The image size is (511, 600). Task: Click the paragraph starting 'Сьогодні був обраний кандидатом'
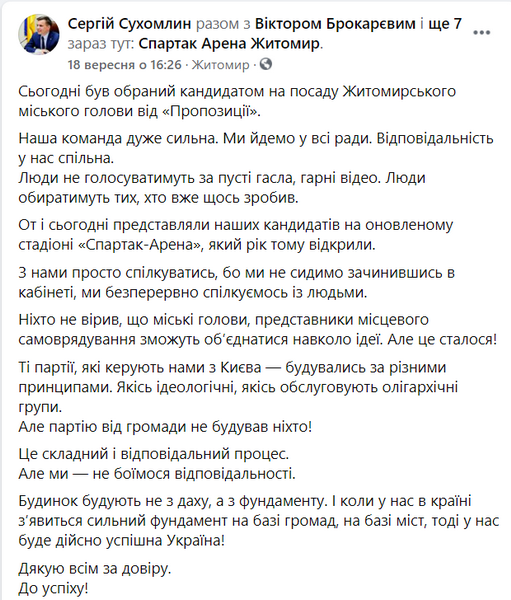click(x=237, y=101)
